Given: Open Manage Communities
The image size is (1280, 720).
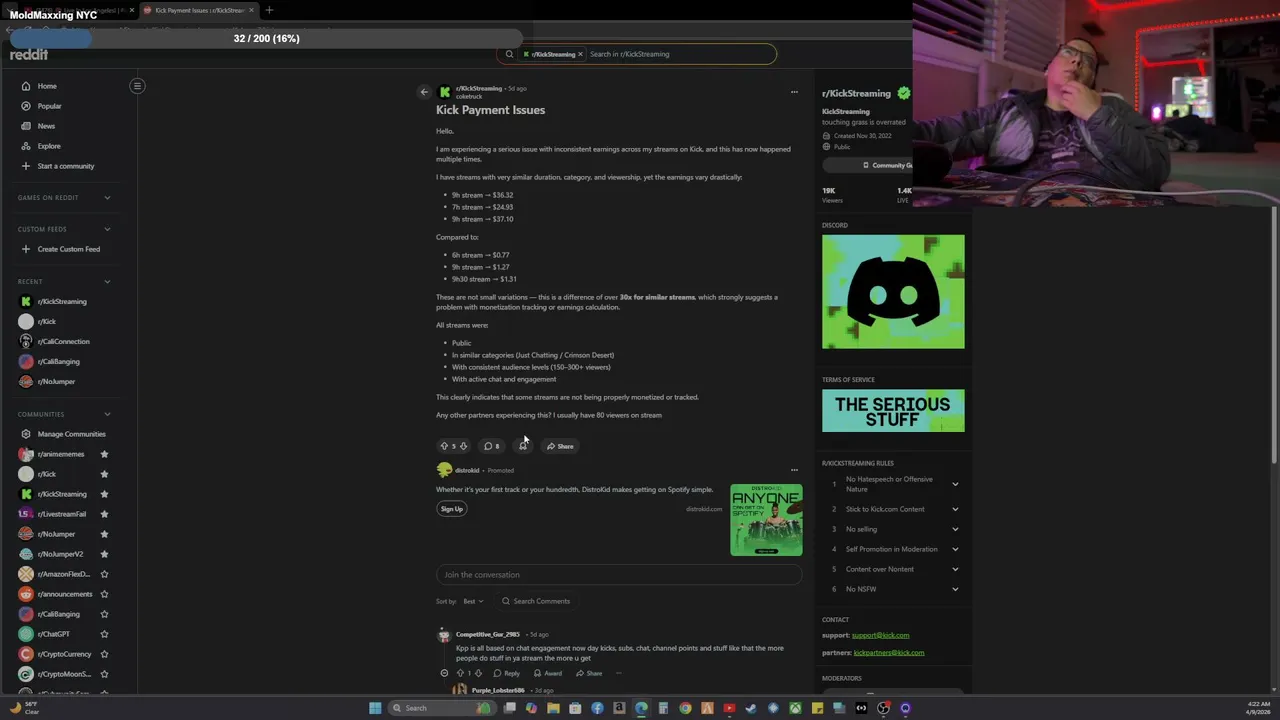Looking at the screenshot, I should pos(69,434).
